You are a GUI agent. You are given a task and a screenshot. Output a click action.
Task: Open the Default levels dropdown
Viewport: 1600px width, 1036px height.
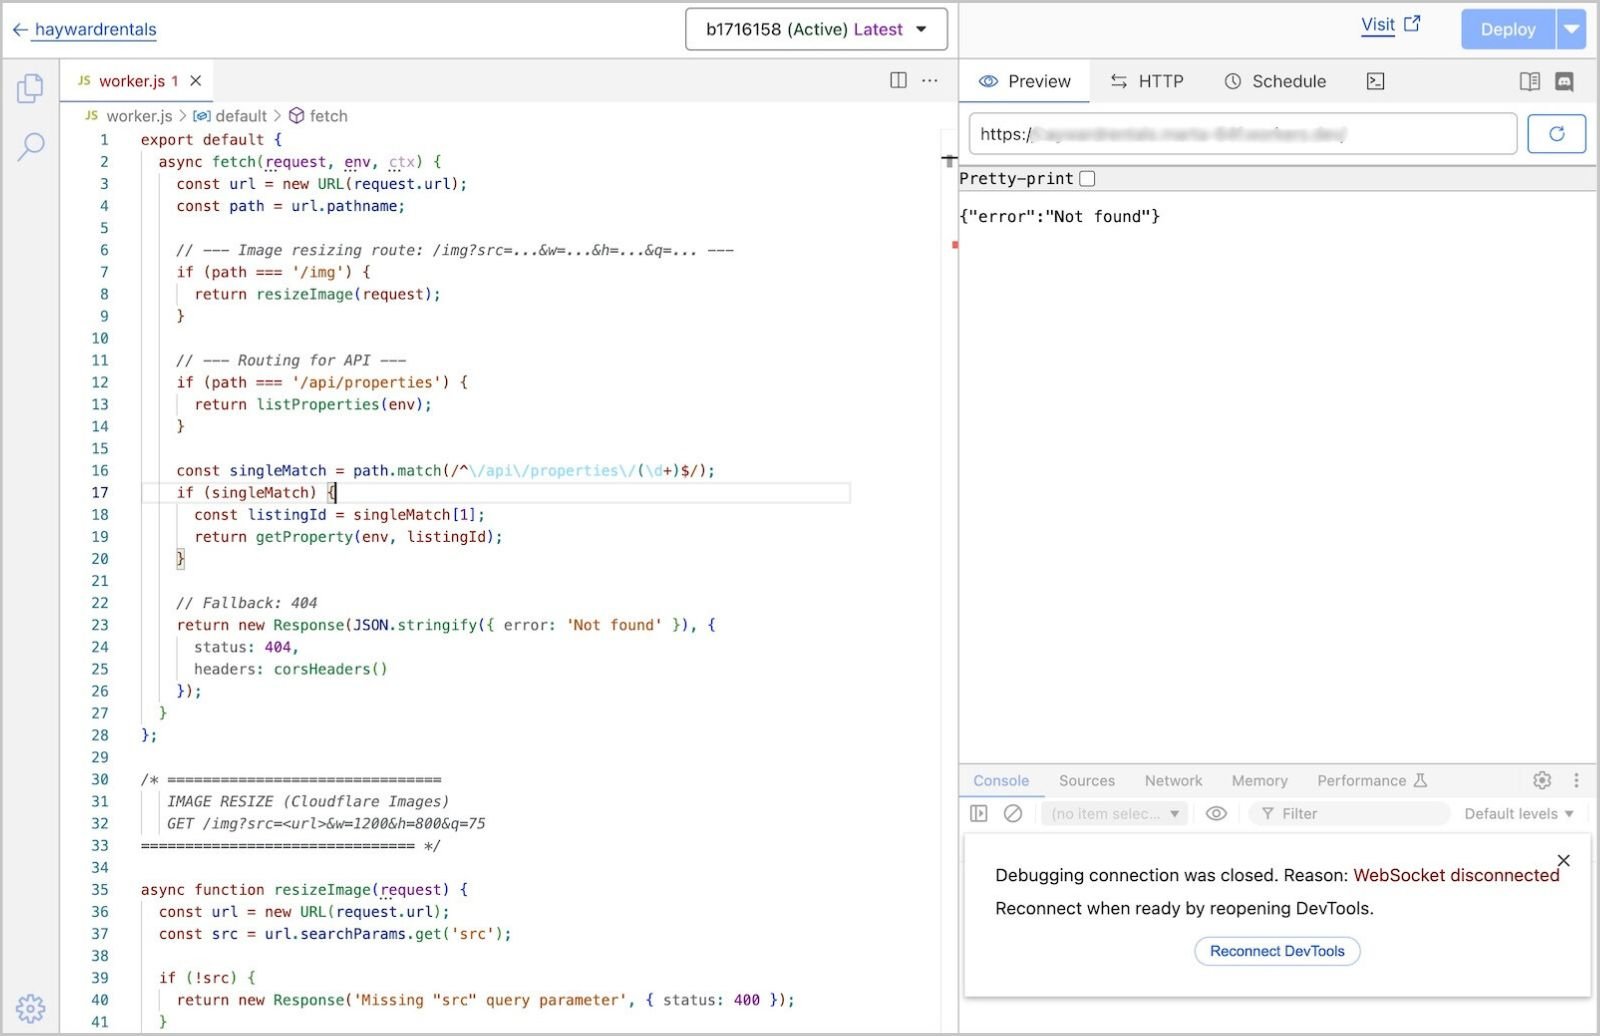[1518, 813]
